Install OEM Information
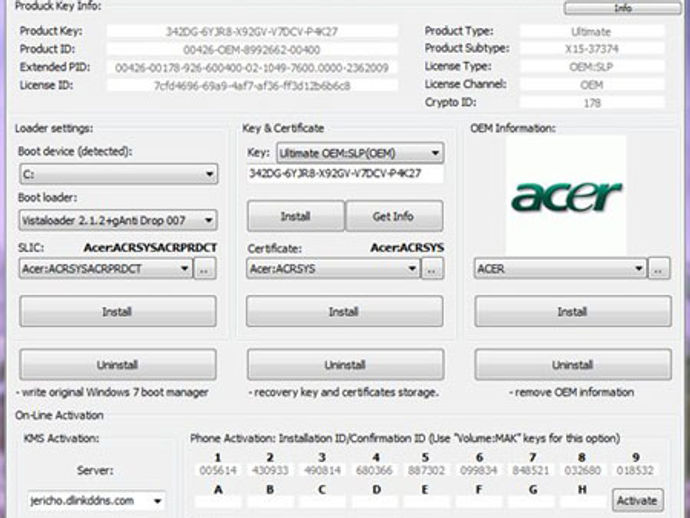 [573, 312]
